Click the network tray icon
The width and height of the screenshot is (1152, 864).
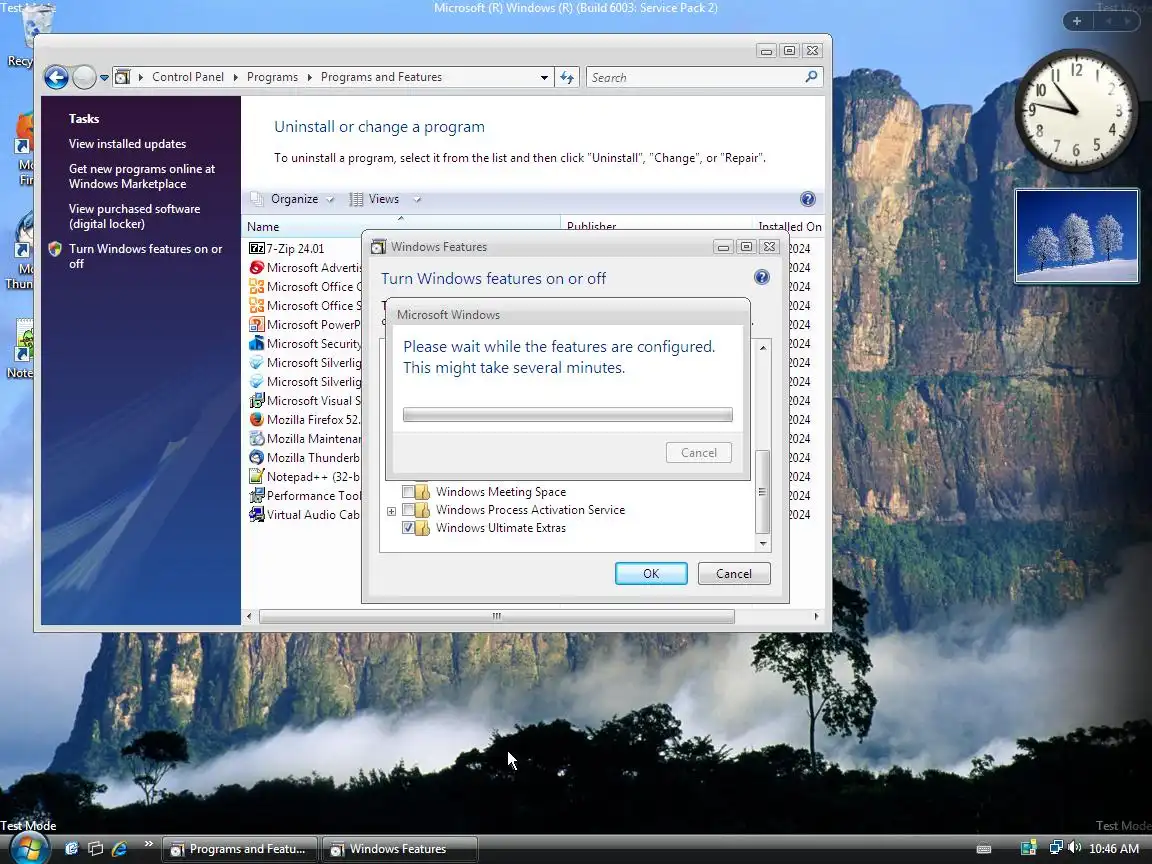[x=1056, y=848]
